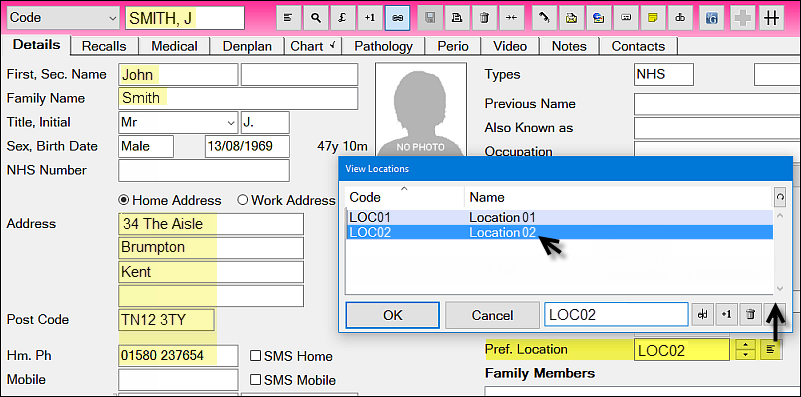Click the grey medical cross icon
The image size is (801, 397).
[x=742, y=18]
